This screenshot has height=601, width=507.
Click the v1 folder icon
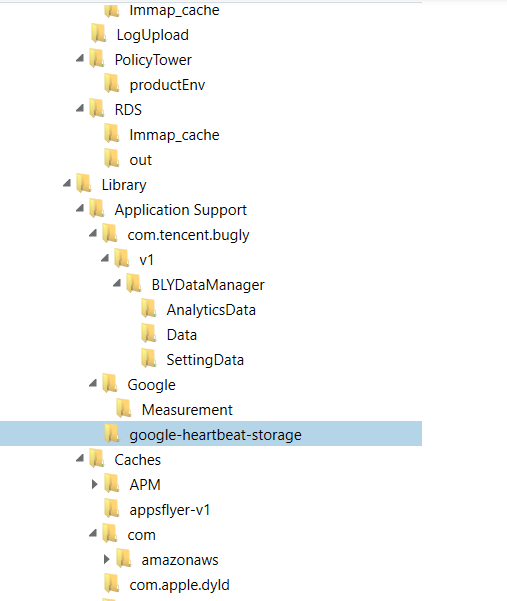122,259
